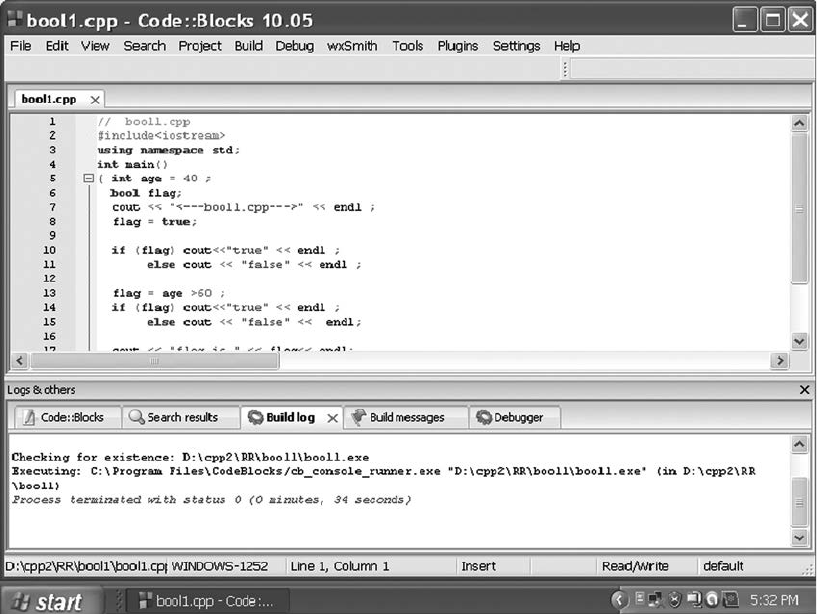Click the Code::Blocks title bar app icon
The image size is (817, 614).
[15, 19]
